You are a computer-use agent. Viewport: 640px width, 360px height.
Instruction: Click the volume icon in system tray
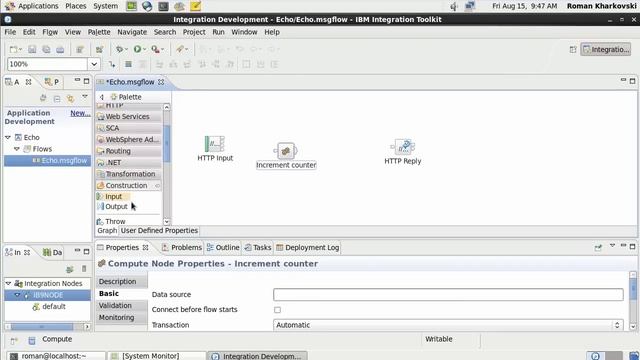click(453, 6)
